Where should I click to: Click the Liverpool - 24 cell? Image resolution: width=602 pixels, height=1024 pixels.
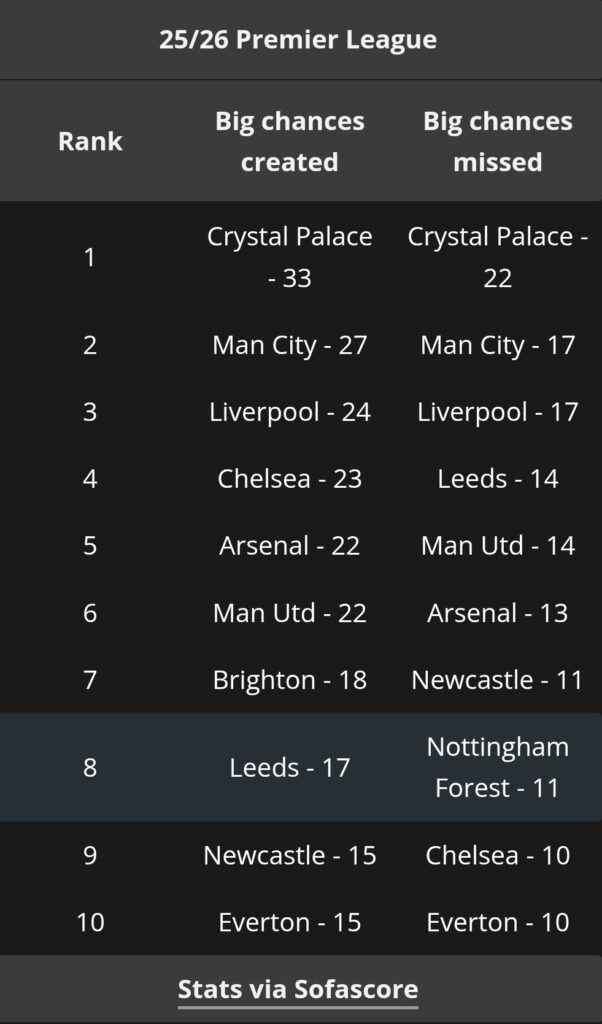point(290,412)
